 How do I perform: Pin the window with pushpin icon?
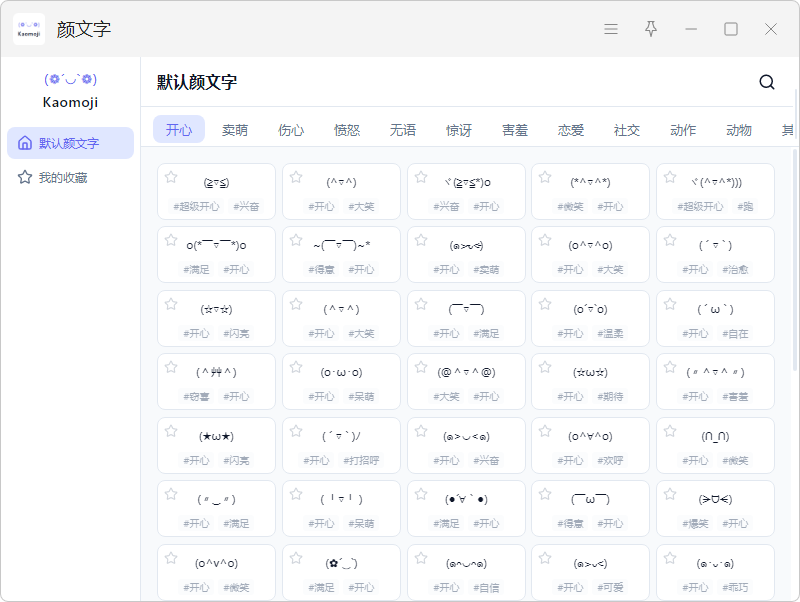651,29
